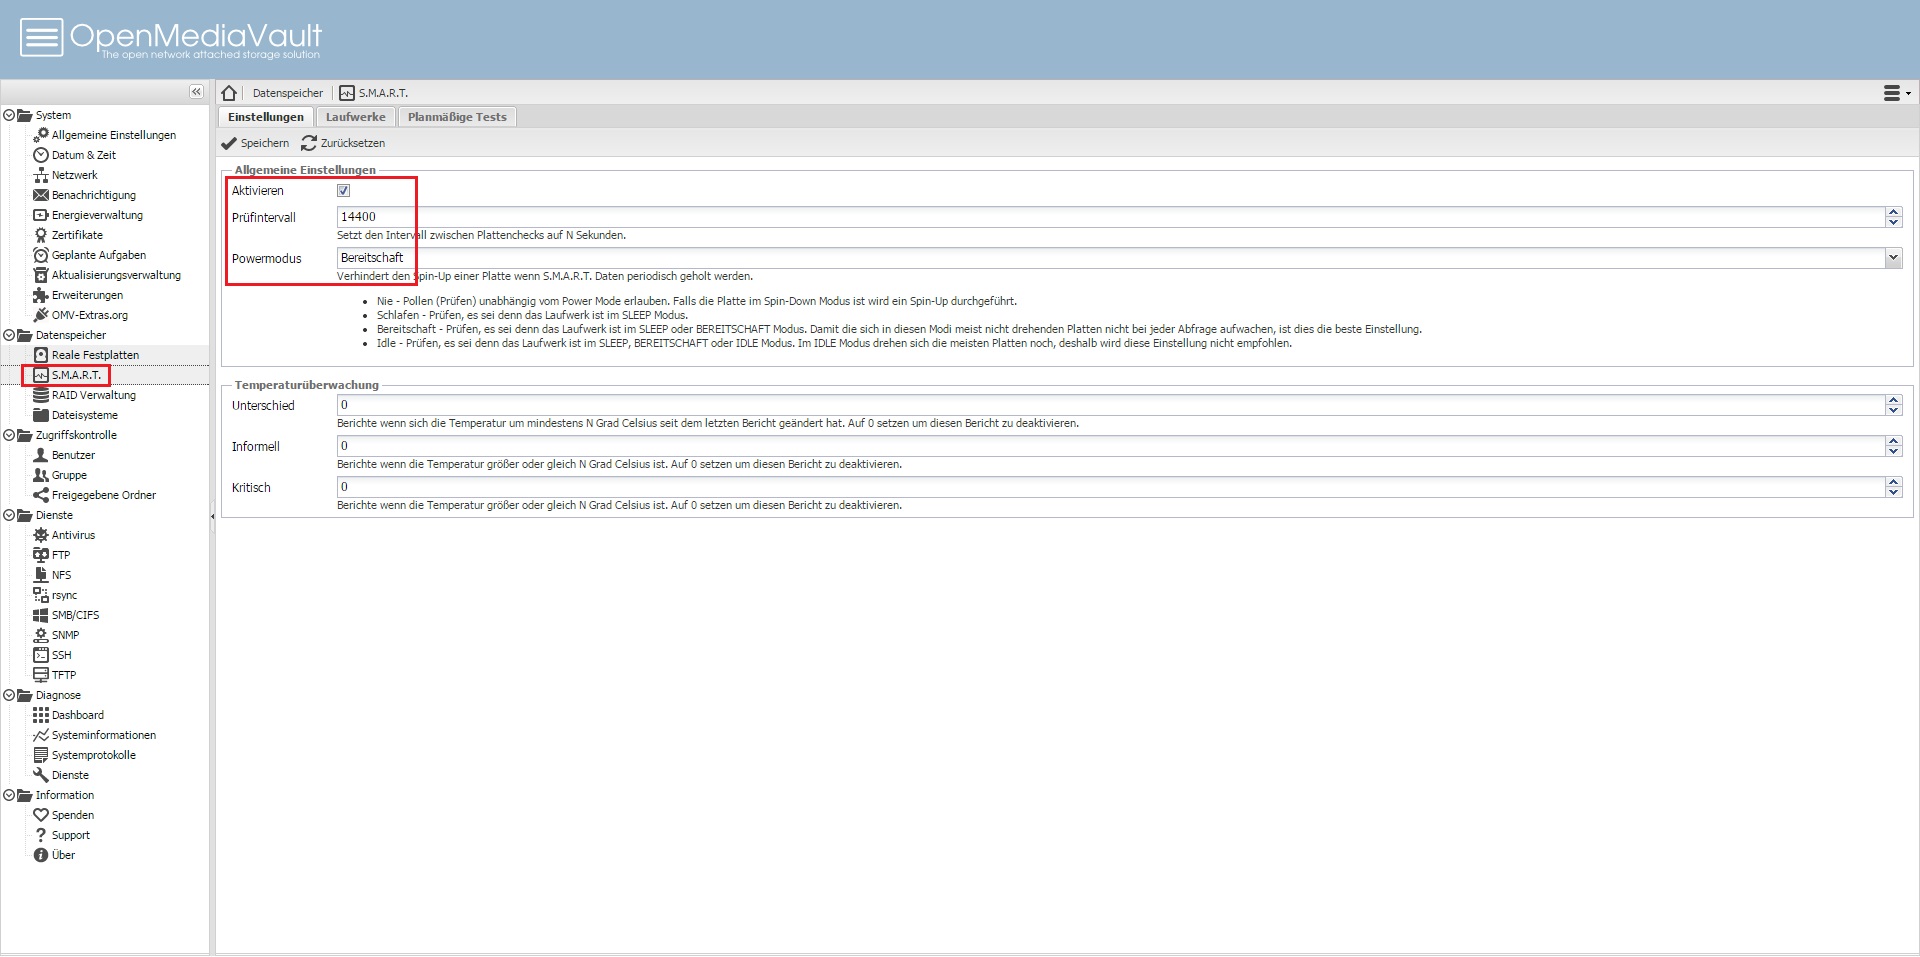Click the sidebar splitter collapse arrow
The width and height of the screenshot is (1920, 957).
212,517
